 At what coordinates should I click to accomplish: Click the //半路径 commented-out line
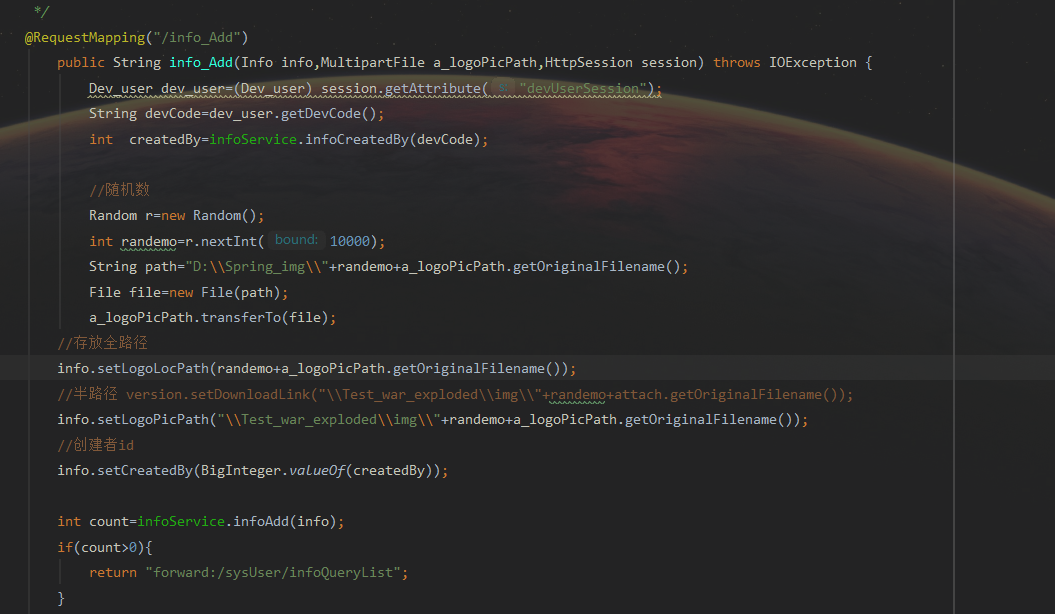pyautogui.click(x=455, y=394)
